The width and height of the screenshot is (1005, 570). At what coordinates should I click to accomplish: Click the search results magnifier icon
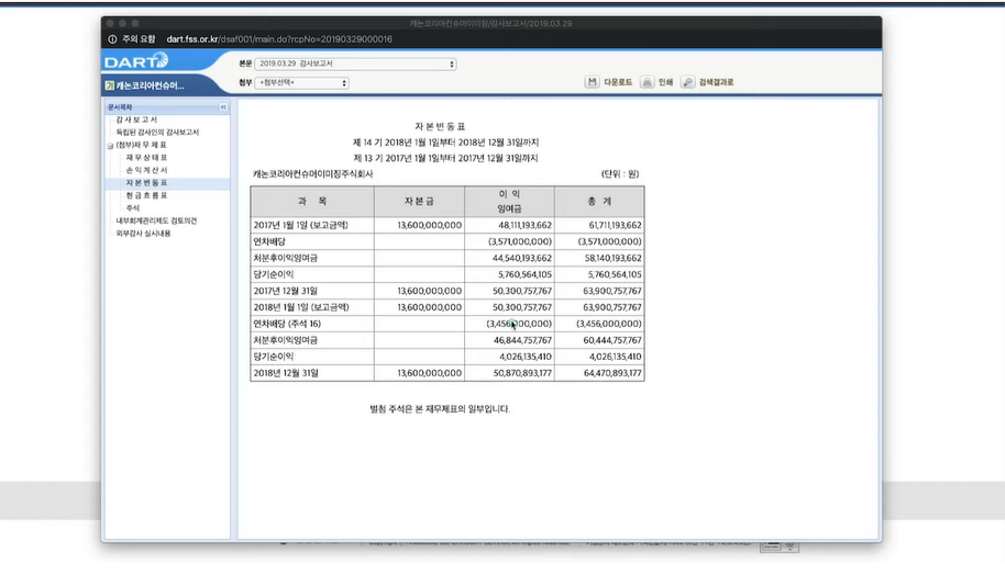coord(688,82)
